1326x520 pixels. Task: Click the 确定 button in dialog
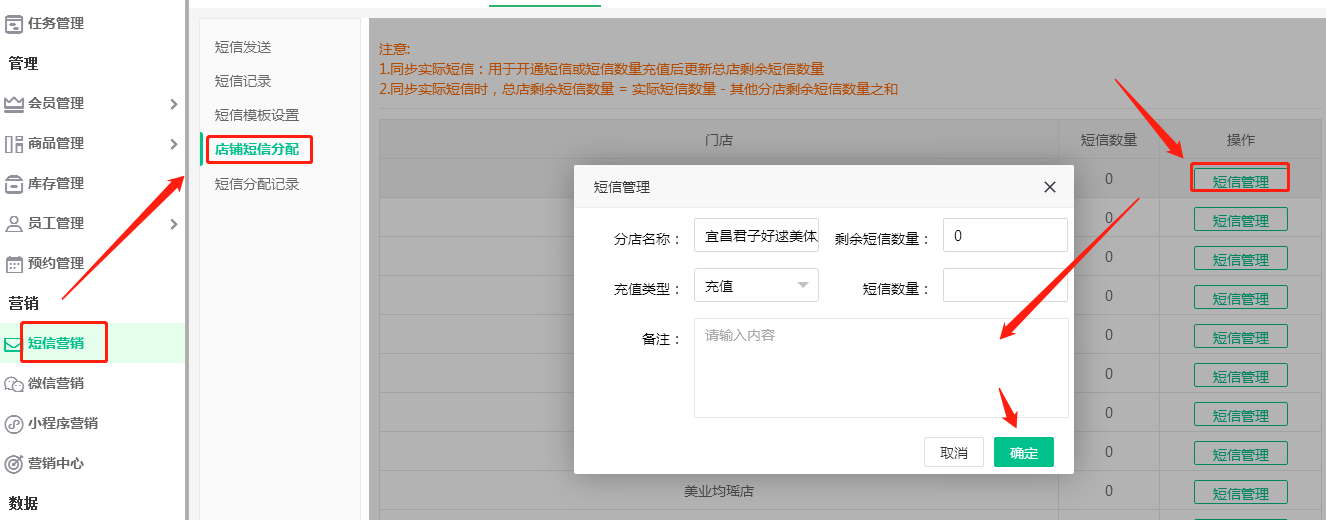(x=1023, y=452)
